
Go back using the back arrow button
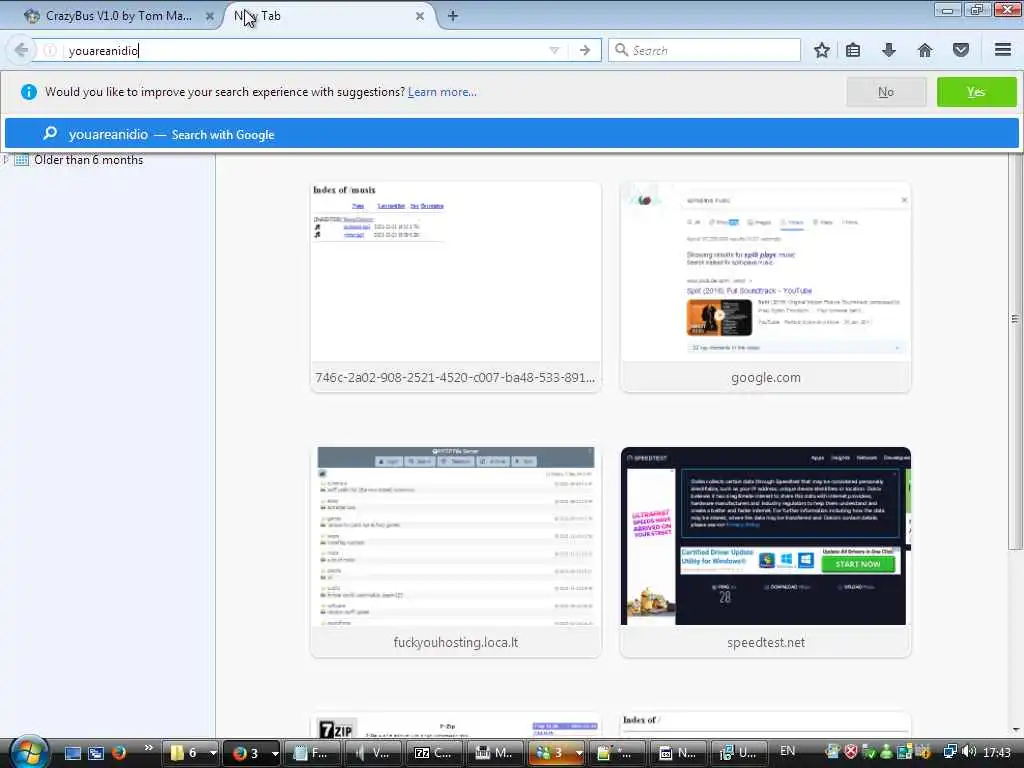(21, 50)
